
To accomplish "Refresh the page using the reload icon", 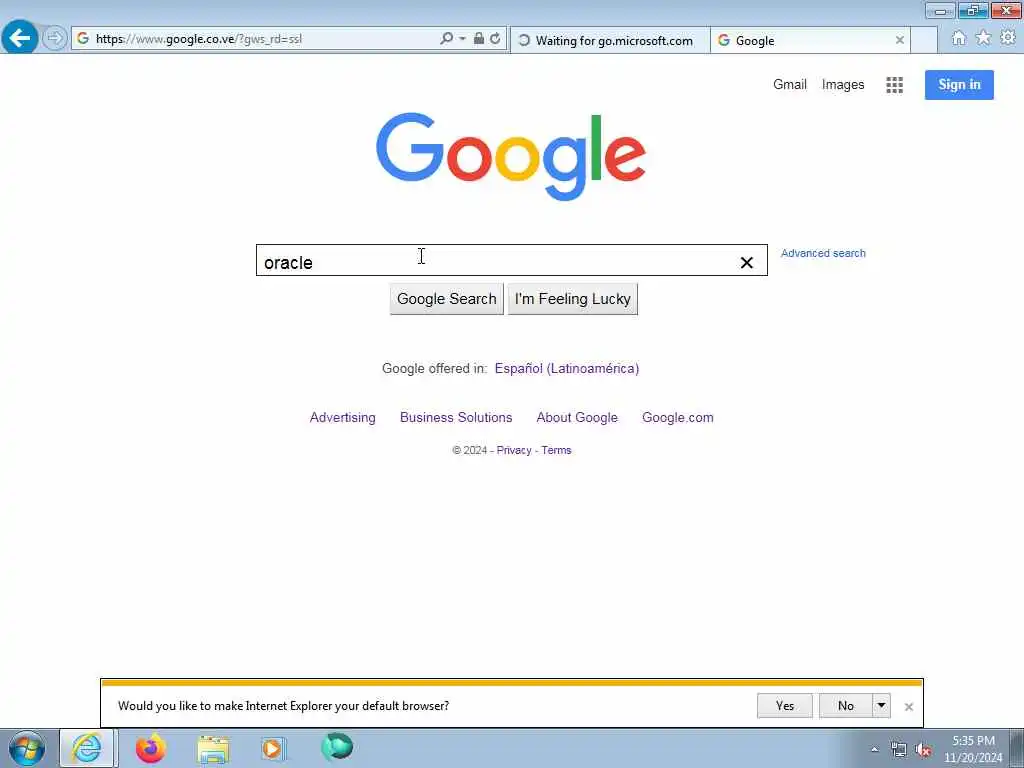I will (x=496, y=39).
